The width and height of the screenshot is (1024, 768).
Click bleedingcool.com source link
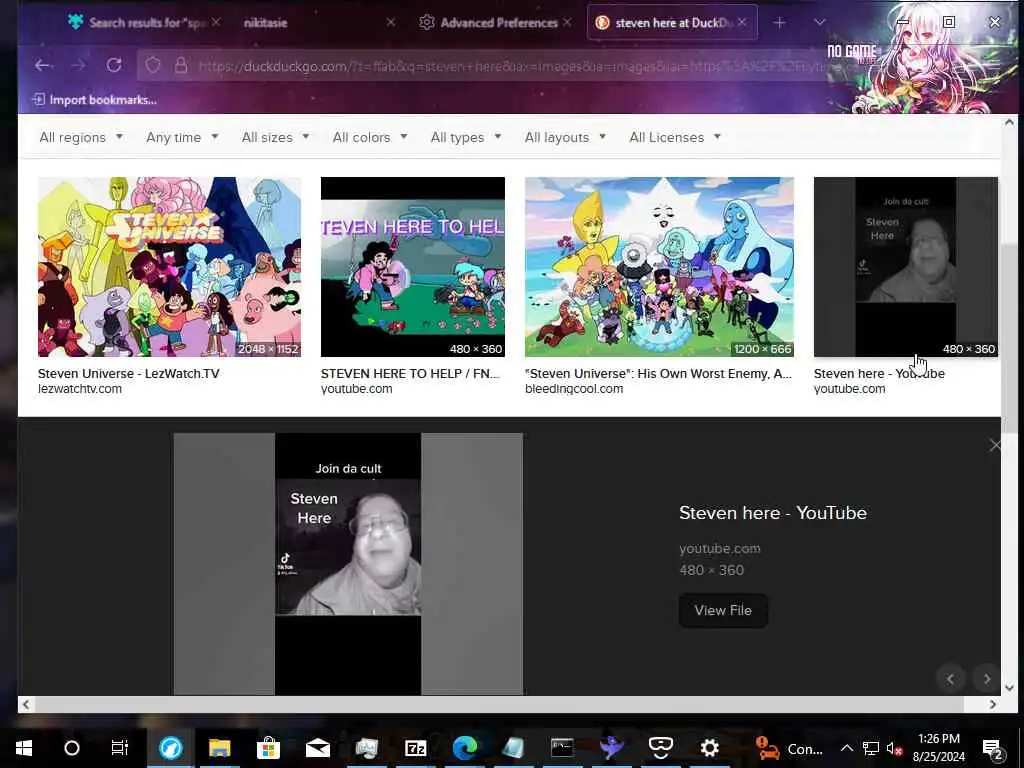pos(574,389)
